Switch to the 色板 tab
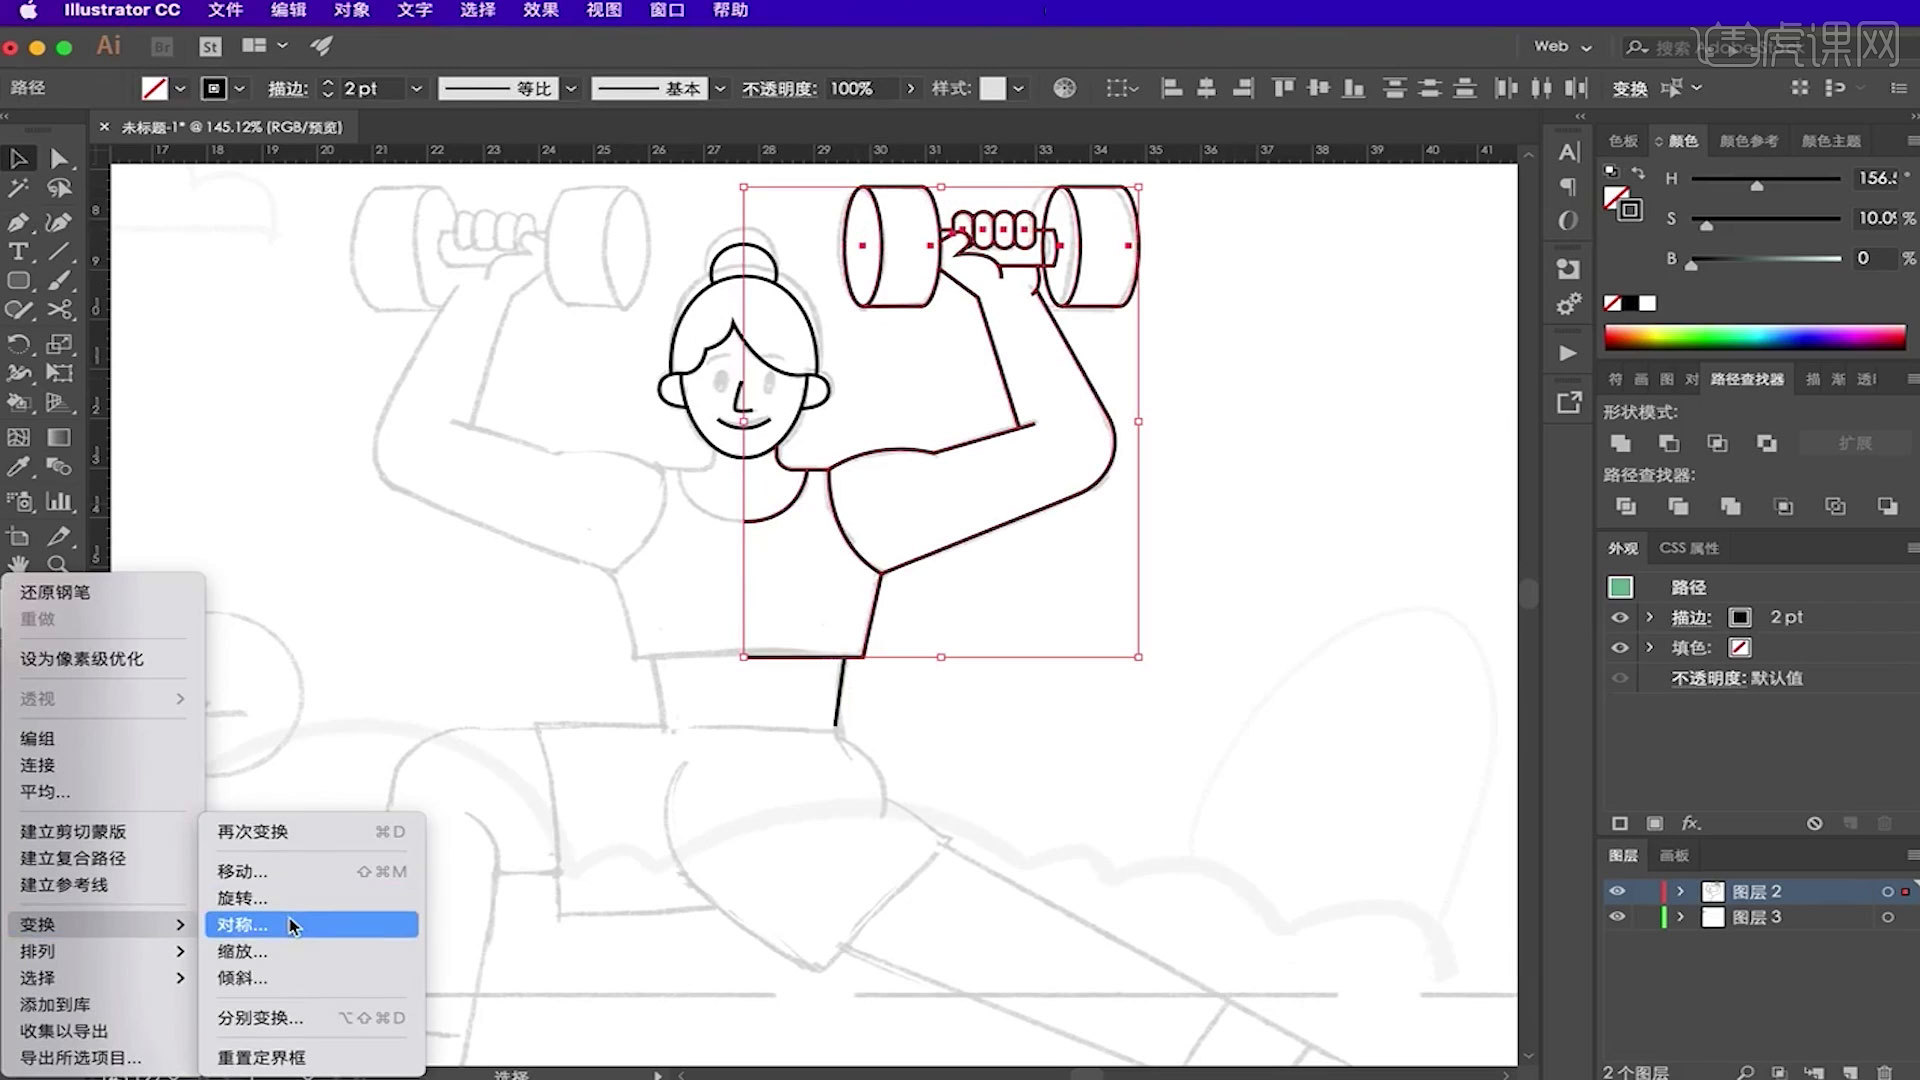 click(x=1623, y=141)
